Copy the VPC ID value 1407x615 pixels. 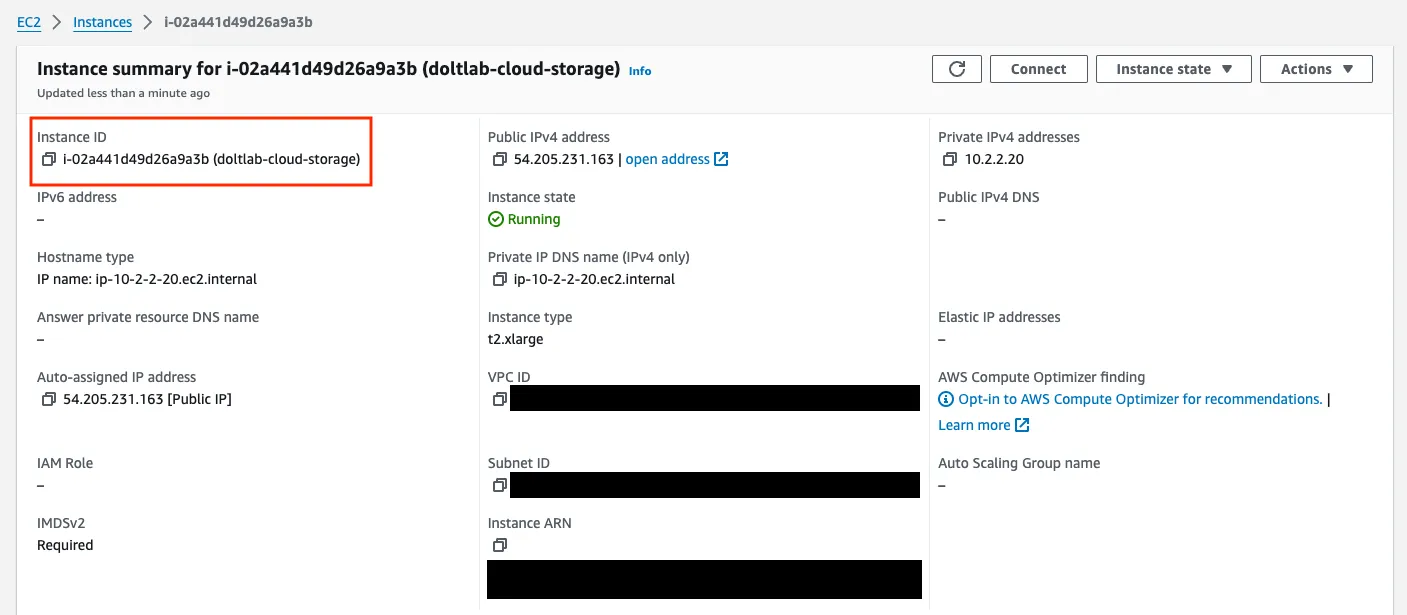point(500,398)
